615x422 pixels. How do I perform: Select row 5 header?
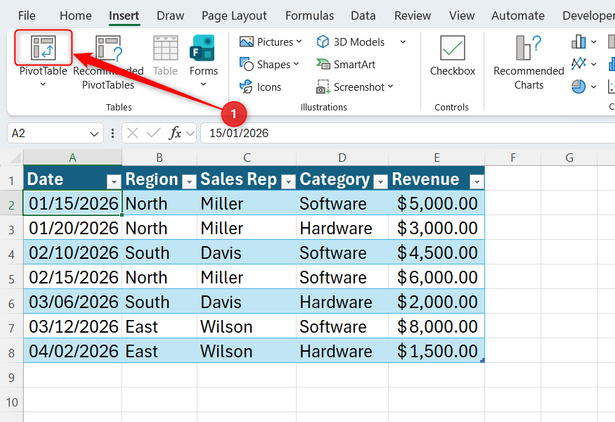(11, 278)
